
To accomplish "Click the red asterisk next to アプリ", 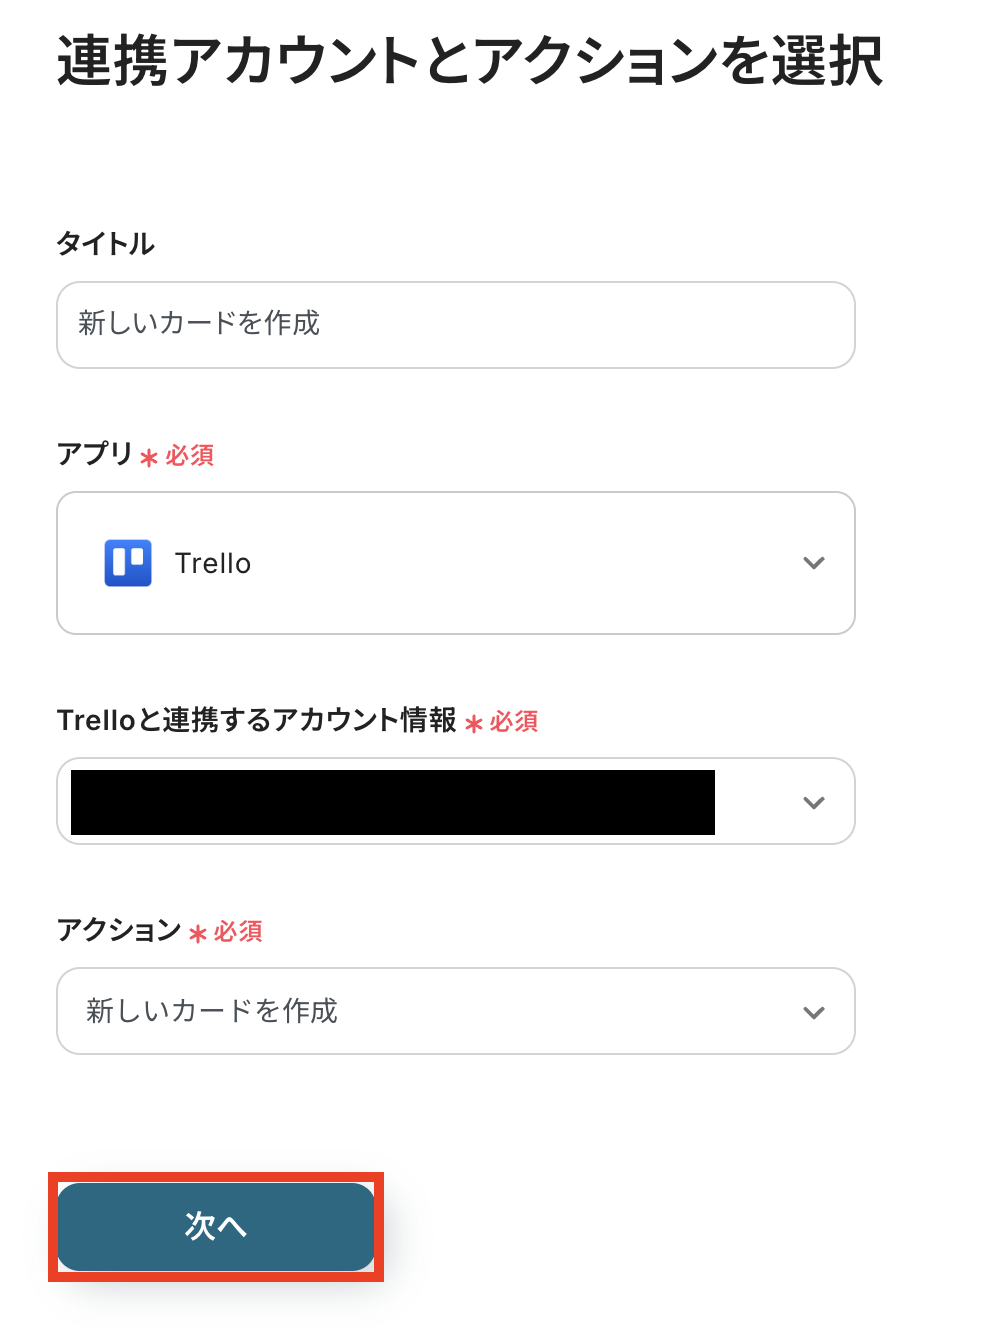I will 149,458.
